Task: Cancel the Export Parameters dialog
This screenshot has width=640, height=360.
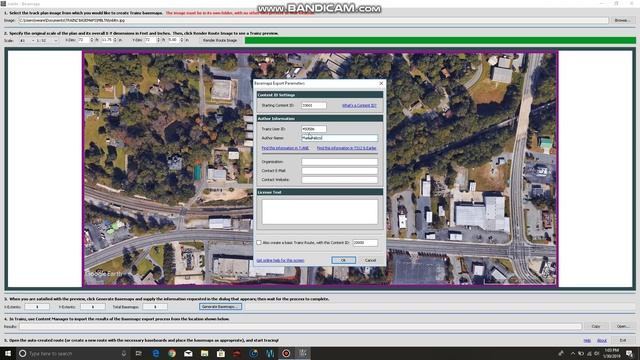Action: [x=370, y=260]
